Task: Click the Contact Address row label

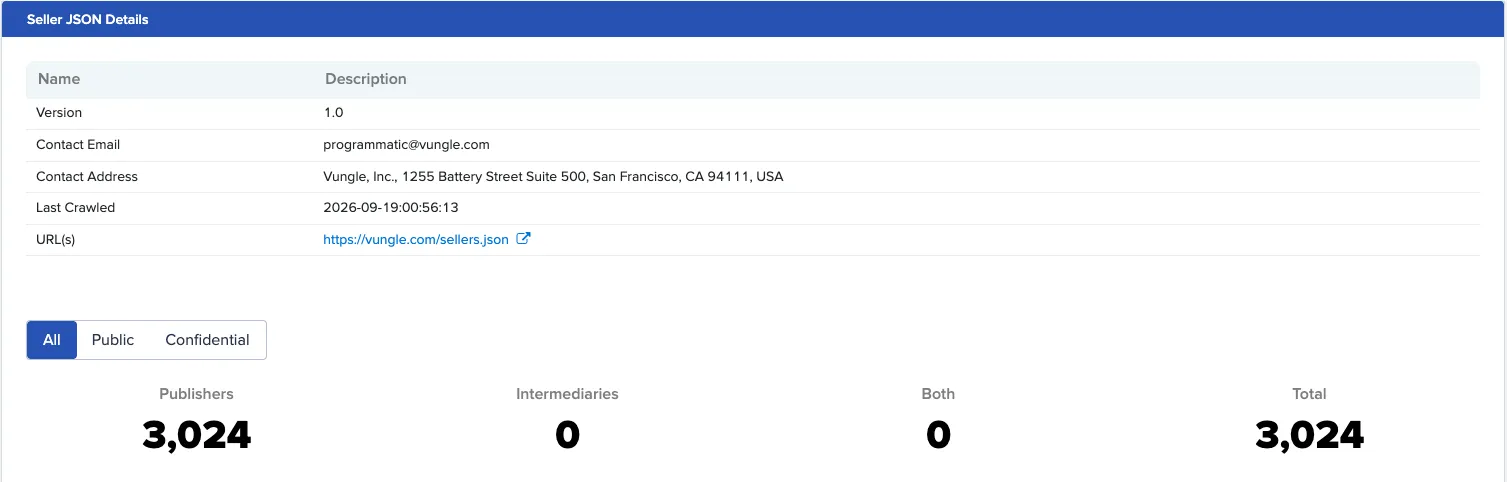Action: (x=87, y=177)
